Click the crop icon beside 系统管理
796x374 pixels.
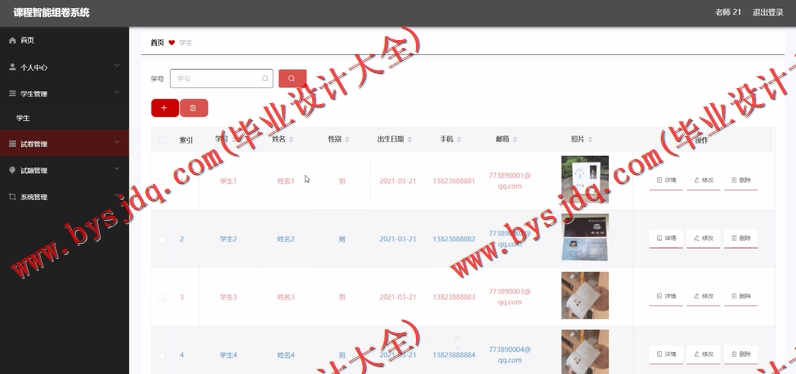(13, 197)
